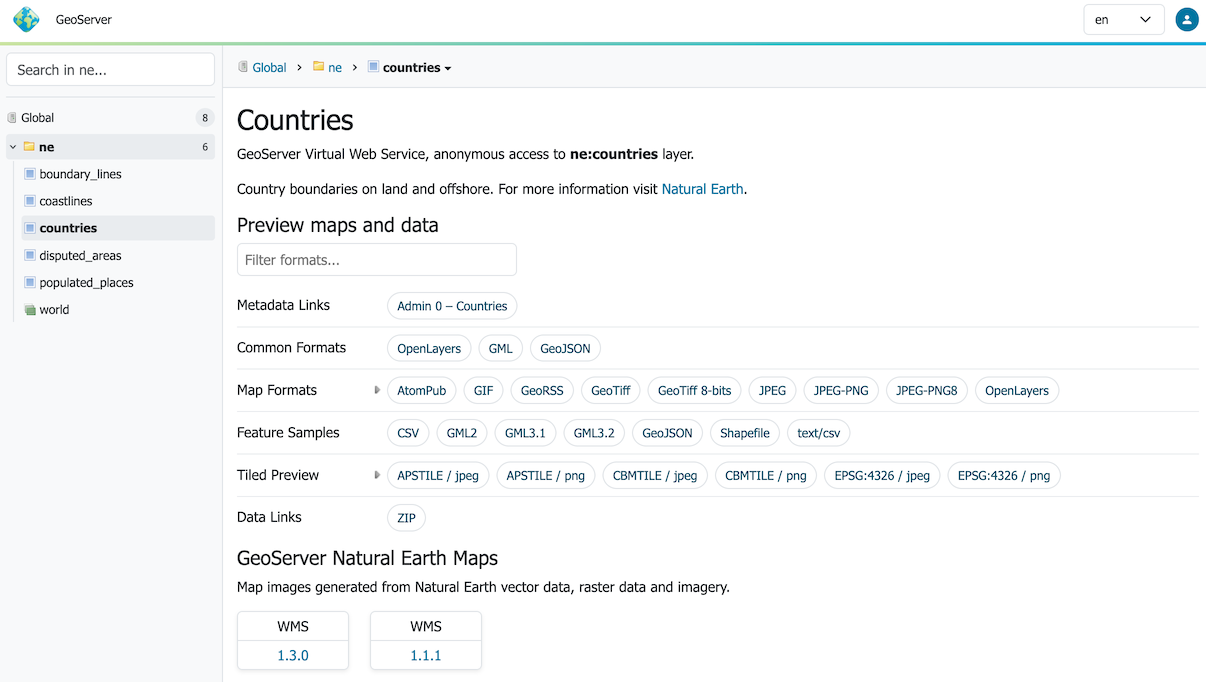The height and width of the screenshot is (682, 1206).
Task: Click the boundary_lines layer icon
Action: point(30,174)
